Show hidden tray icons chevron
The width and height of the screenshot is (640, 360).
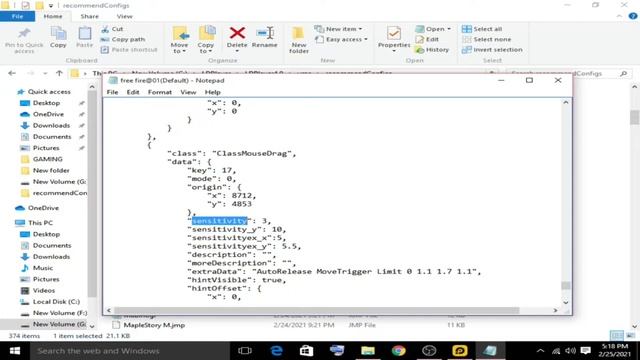click(x=540, y=351)
